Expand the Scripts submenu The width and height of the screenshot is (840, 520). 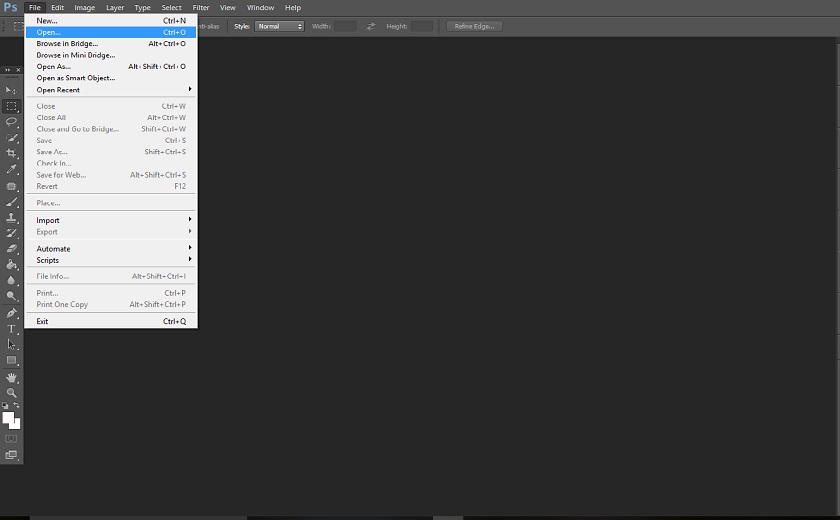click(110, 260)
